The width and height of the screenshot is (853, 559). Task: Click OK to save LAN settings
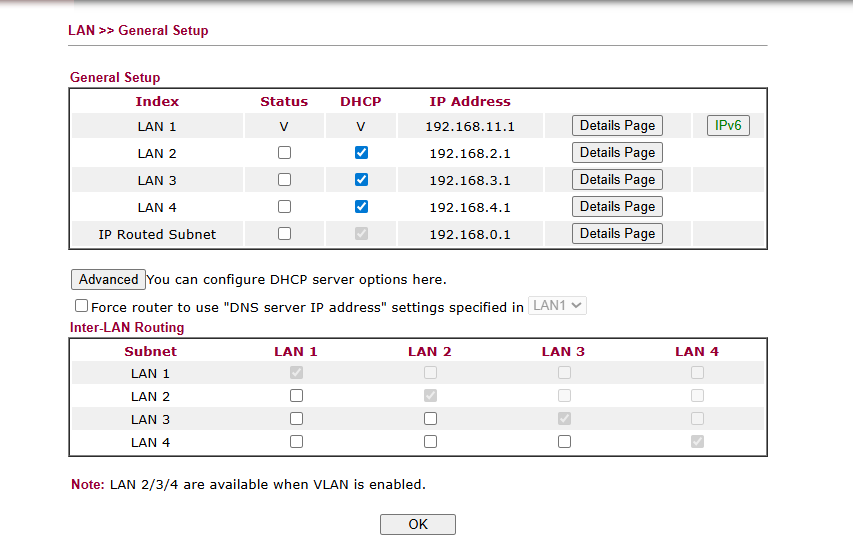pyautogui.click(x=418, y=524)
